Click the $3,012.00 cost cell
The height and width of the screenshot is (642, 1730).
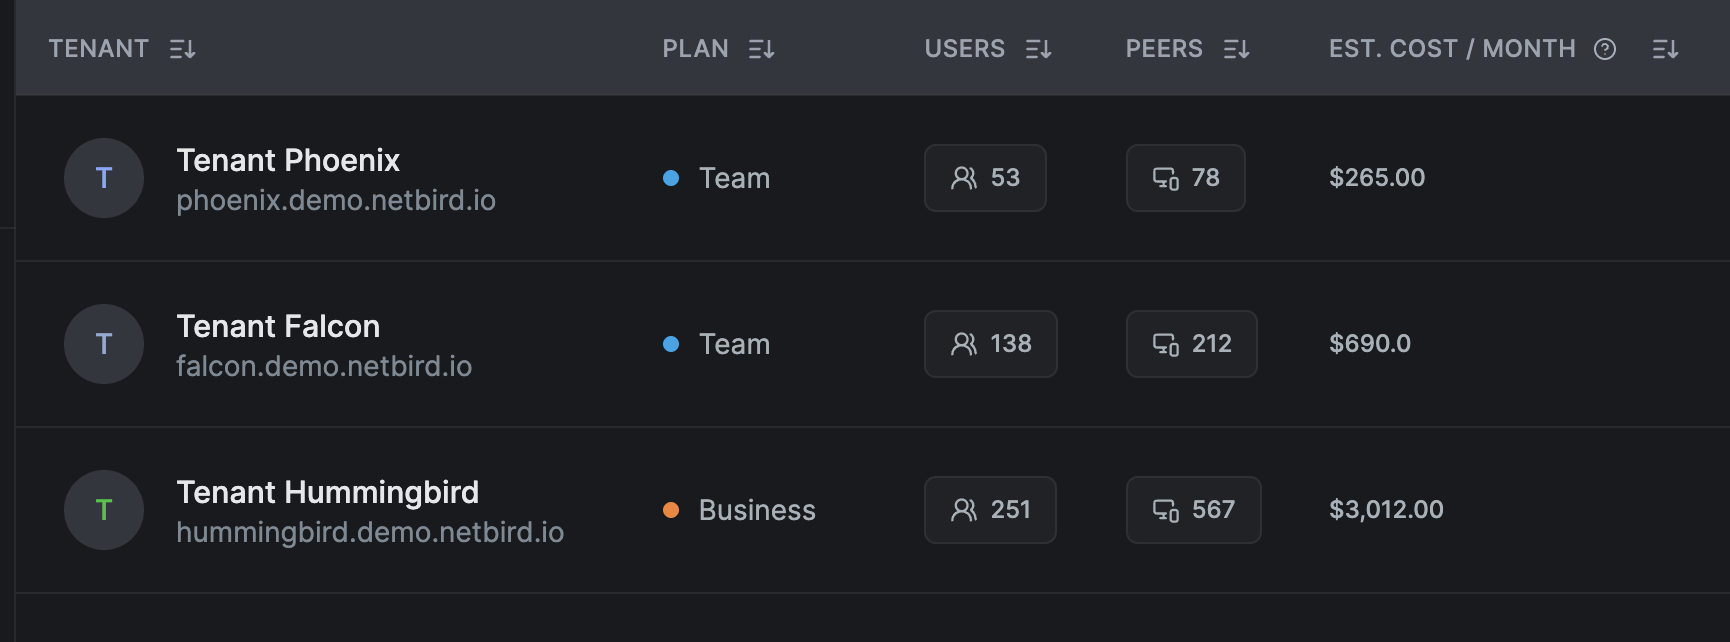pyautogui.click(x=1386, y=510)
